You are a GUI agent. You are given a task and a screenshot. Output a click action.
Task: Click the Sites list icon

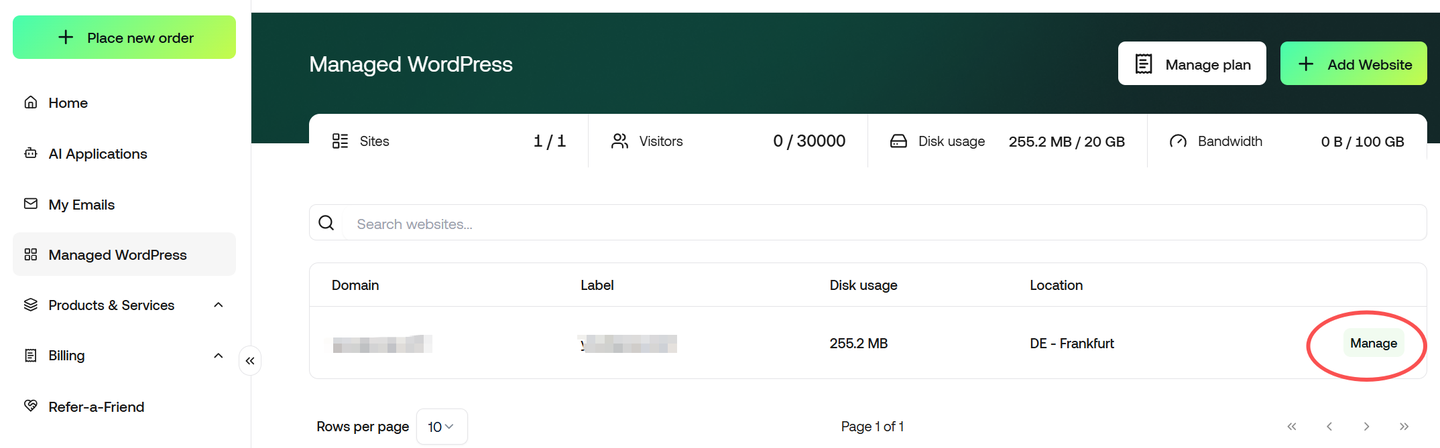coord(340,141)
